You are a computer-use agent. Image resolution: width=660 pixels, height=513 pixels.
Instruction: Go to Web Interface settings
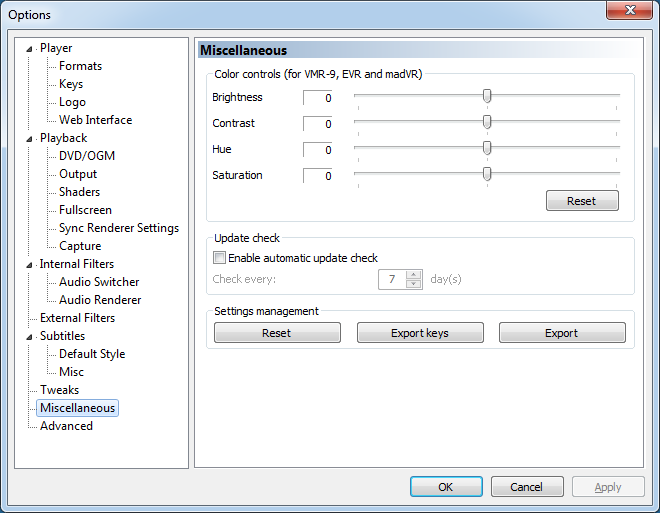(x=96, y=120)
